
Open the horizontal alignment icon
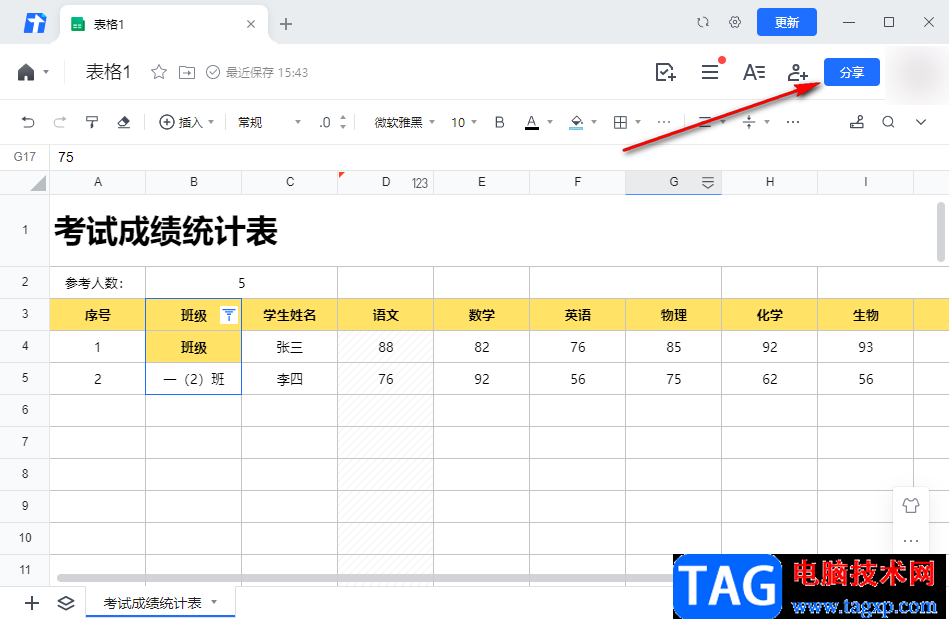tap(705, 122)
